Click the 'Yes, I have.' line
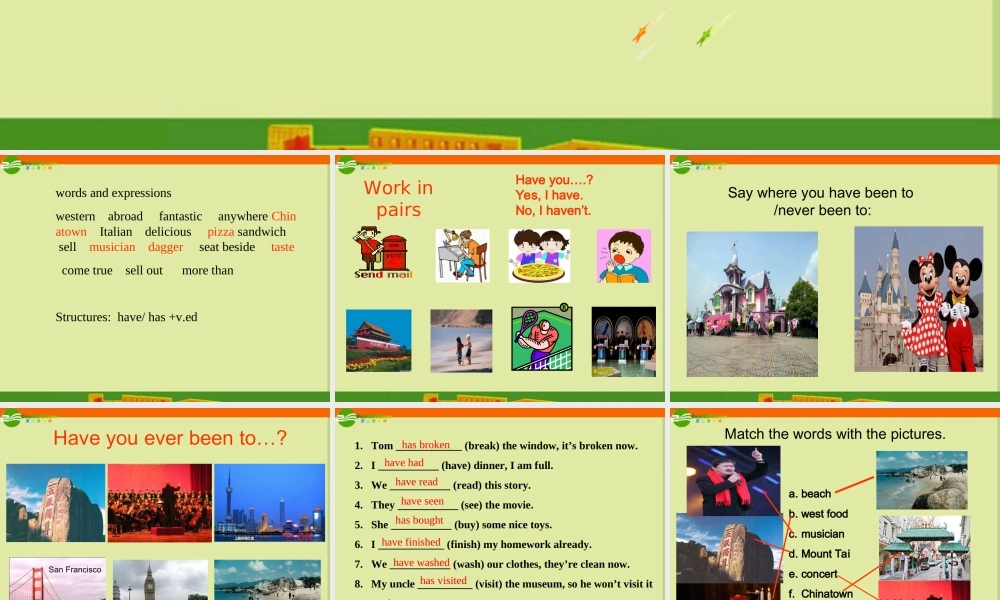Screen dimensions: 1000x600 click(x=549, y=195)
